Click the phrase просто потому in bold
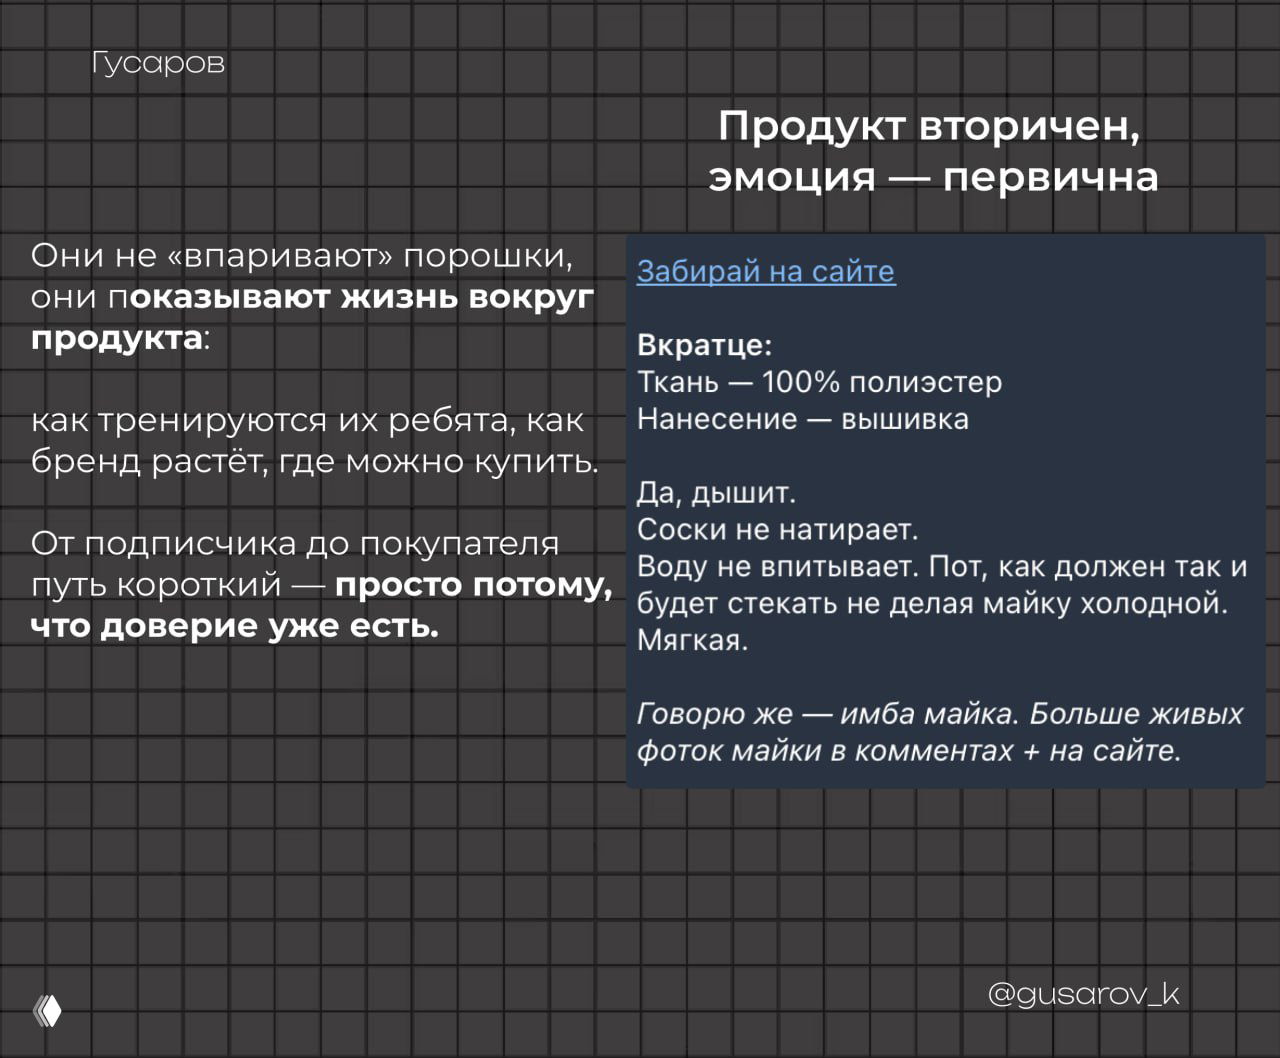This screenshot has width=1280, height=1058. pos(468,584)
